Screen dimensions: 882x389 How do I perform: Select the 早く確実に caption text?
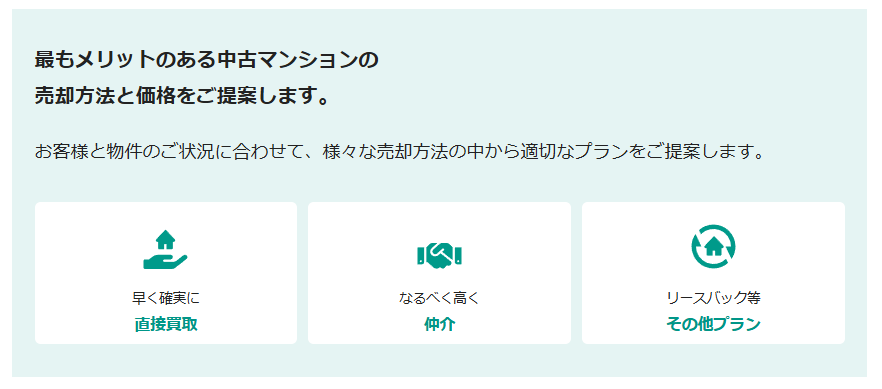[166, 298]
